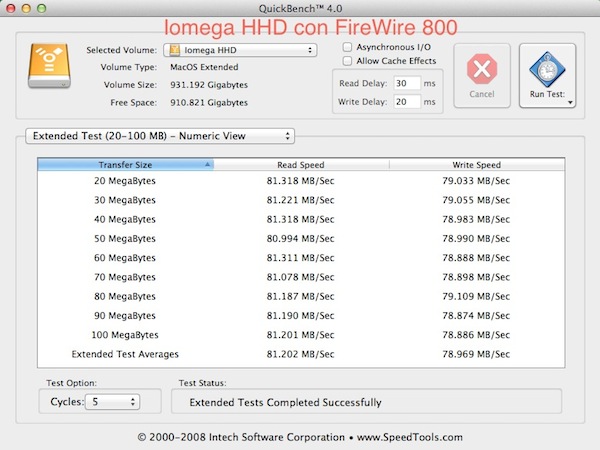Viewport: 600px width, 450px height.
Task: Click the sort arrow on Transfer Size column
Action: (207, 165)
